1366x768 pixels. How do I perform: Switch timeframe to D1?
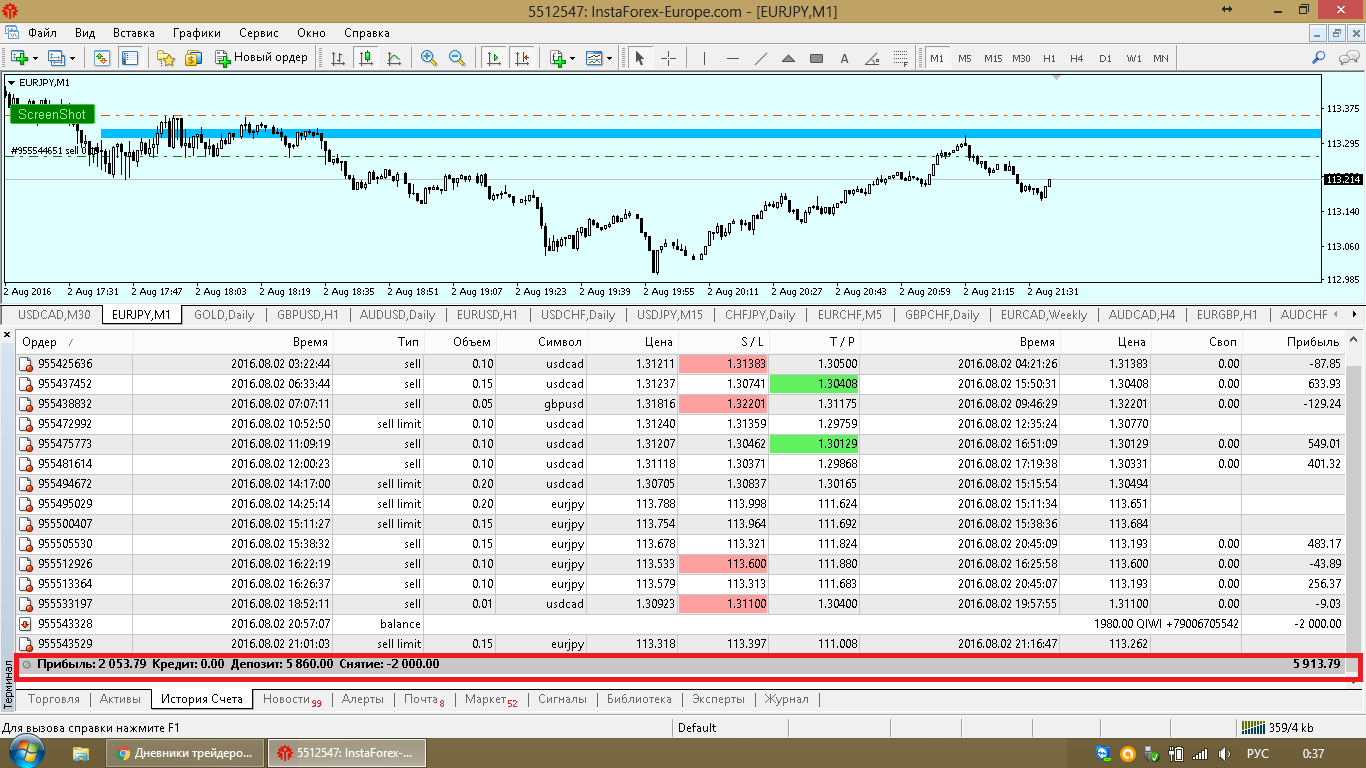1105,58
